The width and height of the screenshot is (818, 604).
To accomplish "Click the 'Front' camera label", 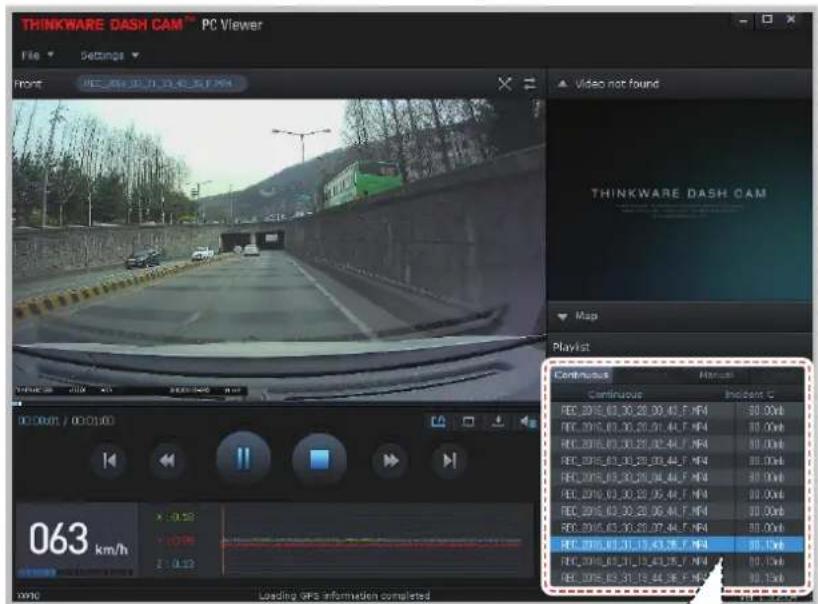I will pyautogui.click(x=28, y=84).
